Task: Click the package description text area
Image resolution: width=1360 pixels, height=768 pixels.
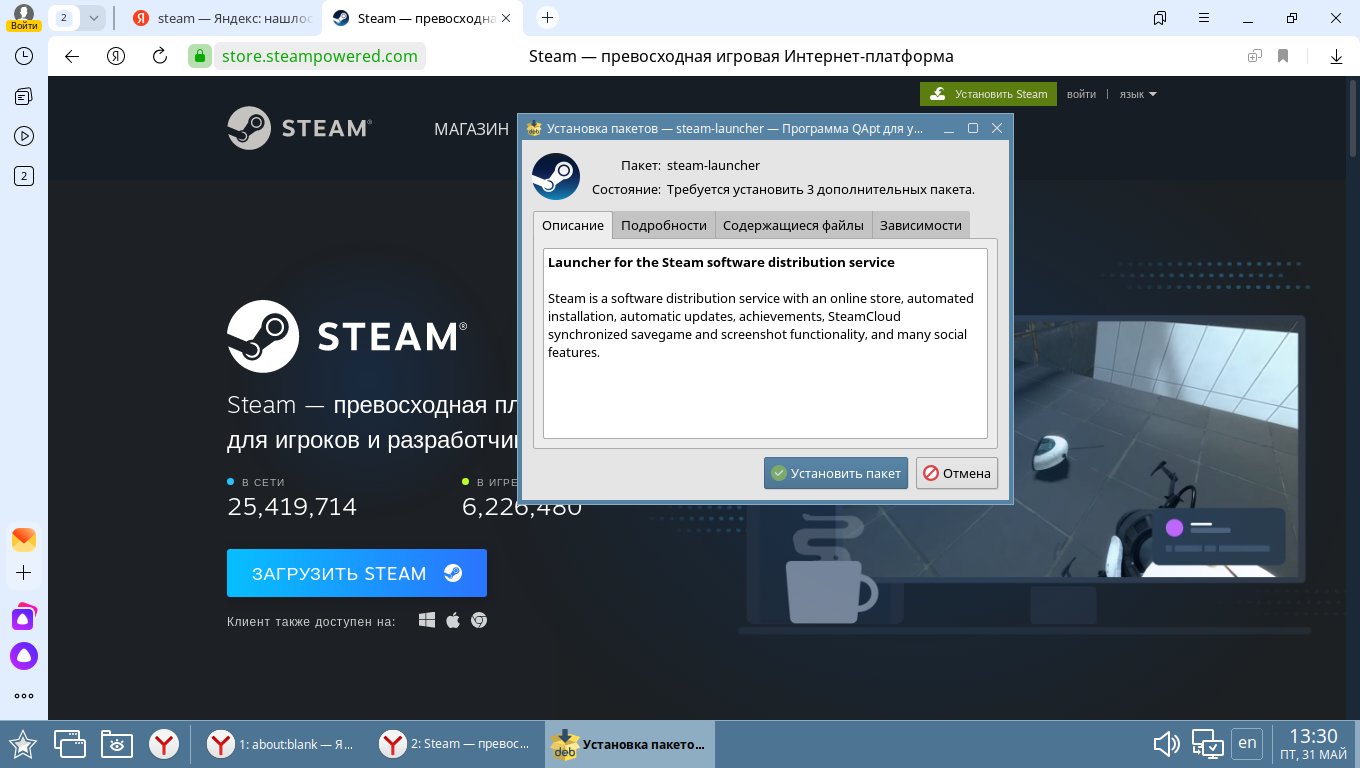Action: tap(765, 343)
